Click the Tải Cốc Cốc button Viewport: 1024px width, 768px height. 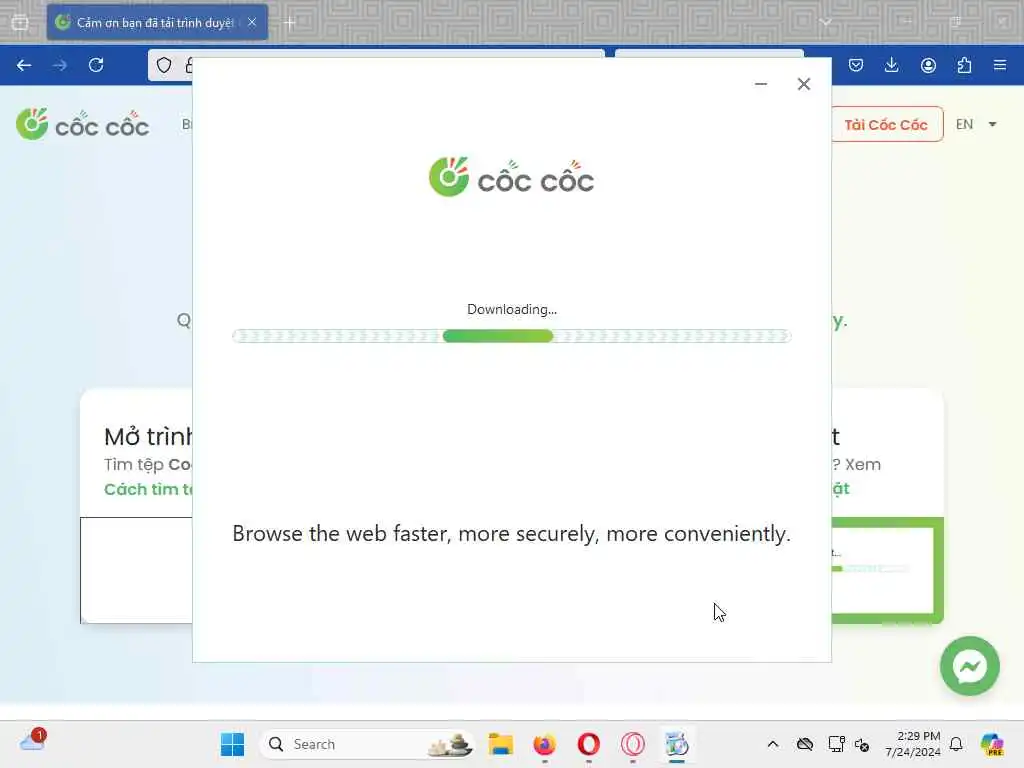click(x=886, y=124)
